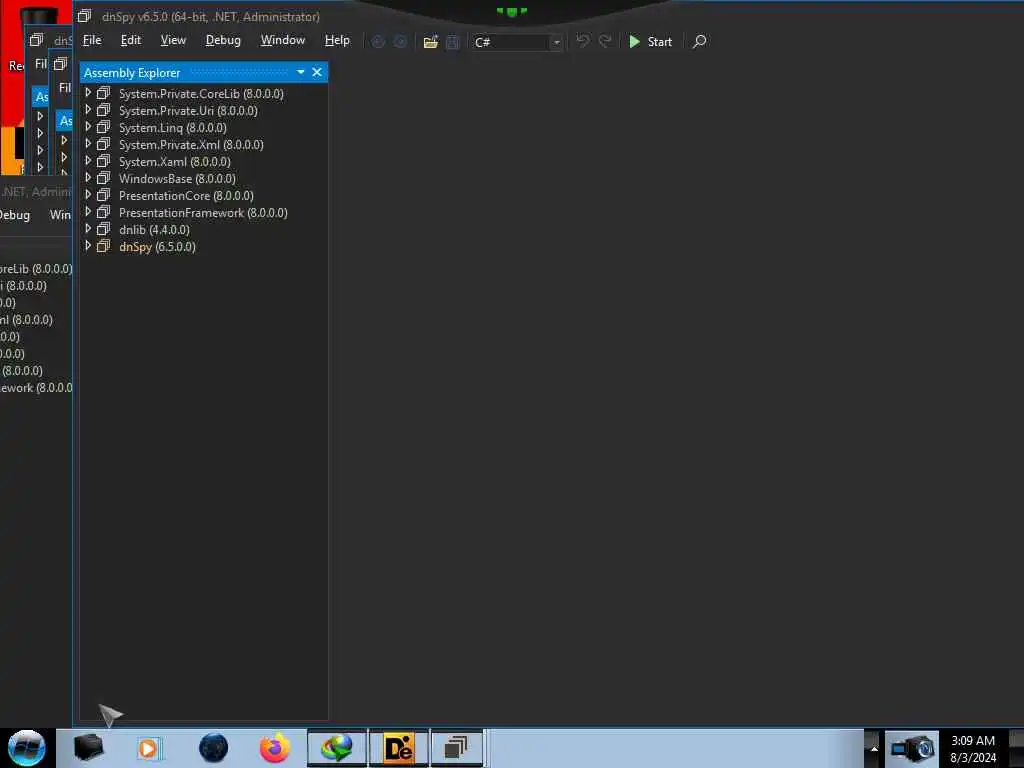Open the black box app on taskbar
Viewport: 1024px width, 768px height.
pyautogui.click(x=89, y=748)
